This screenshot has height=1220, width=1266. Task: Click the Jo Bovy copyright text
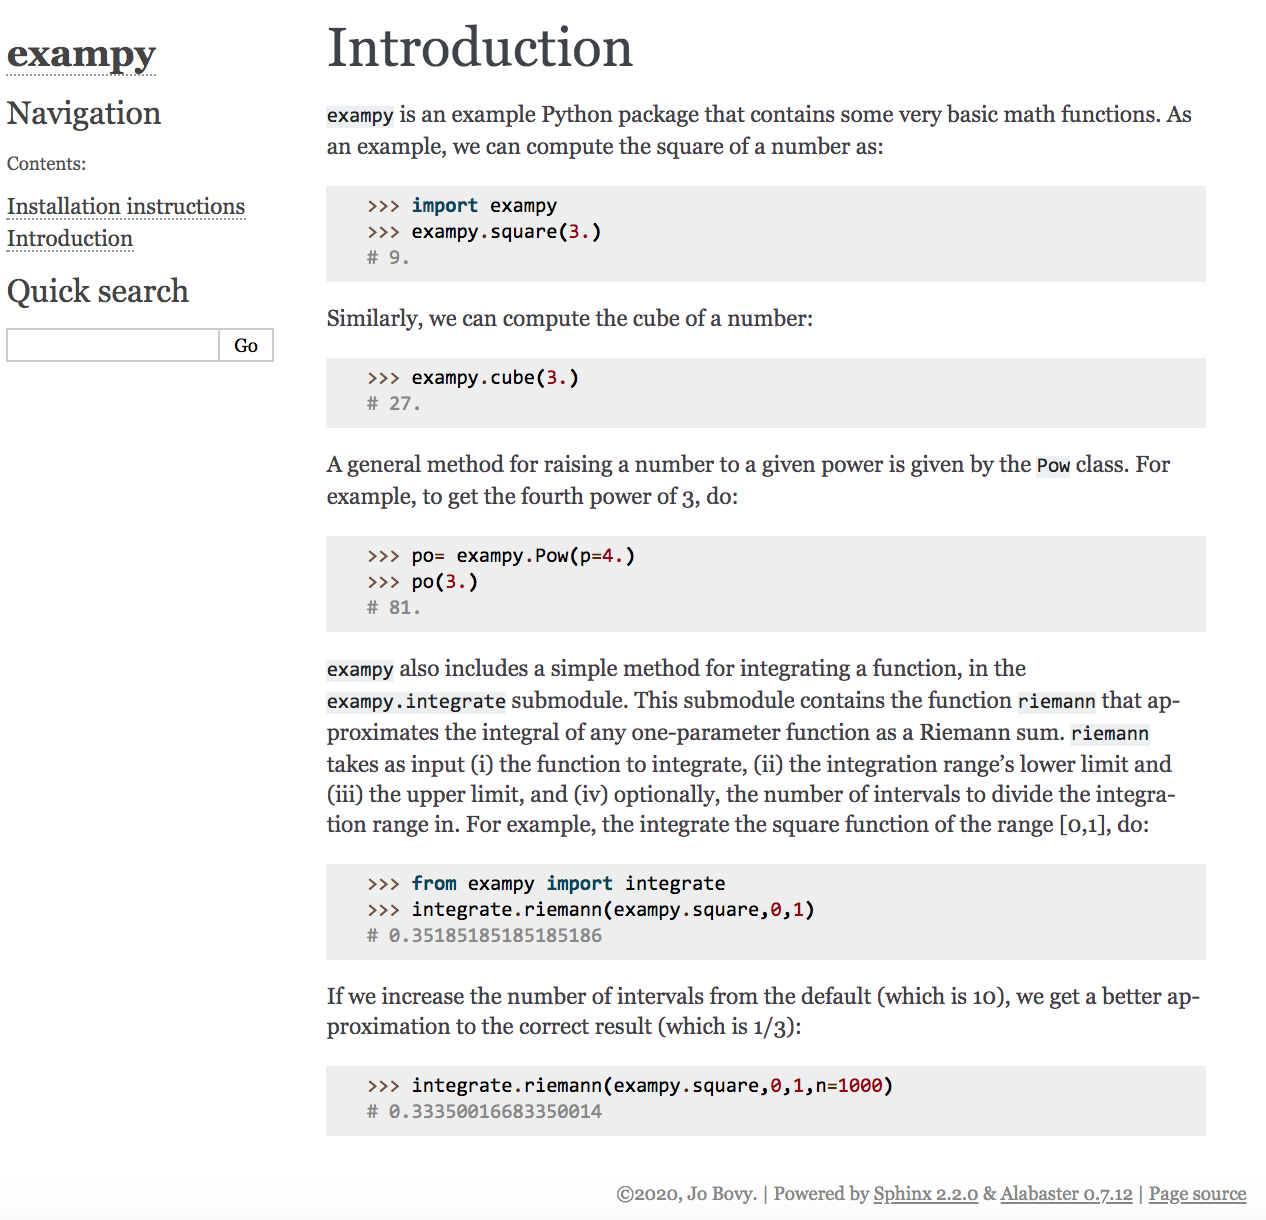click(686, 1194)
